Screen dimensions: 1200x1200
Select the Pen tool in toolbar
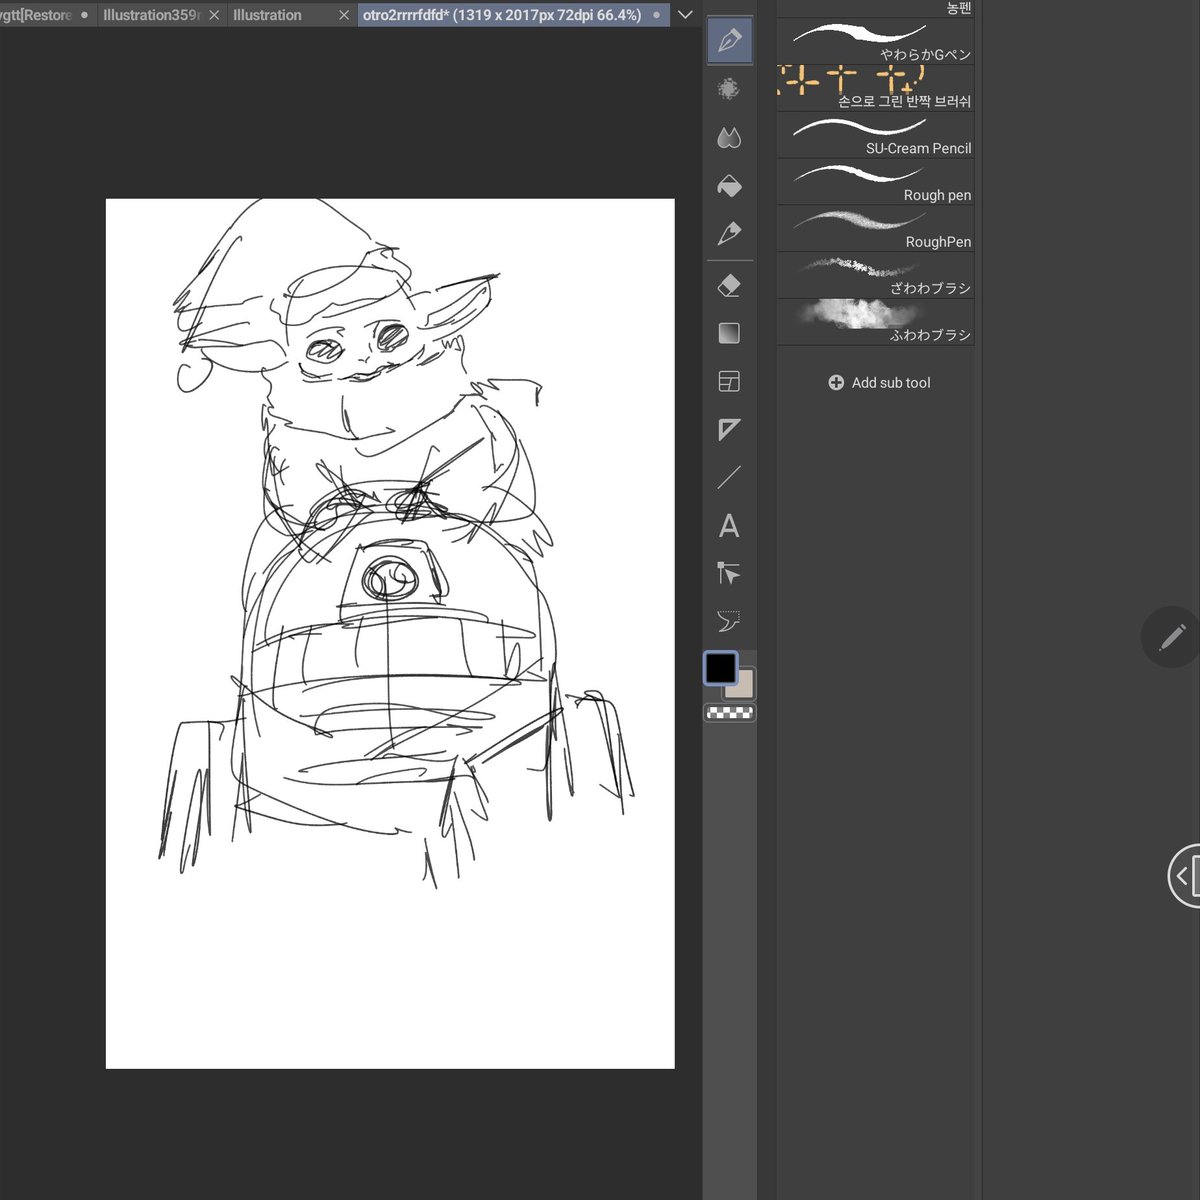tap(729, 41)
